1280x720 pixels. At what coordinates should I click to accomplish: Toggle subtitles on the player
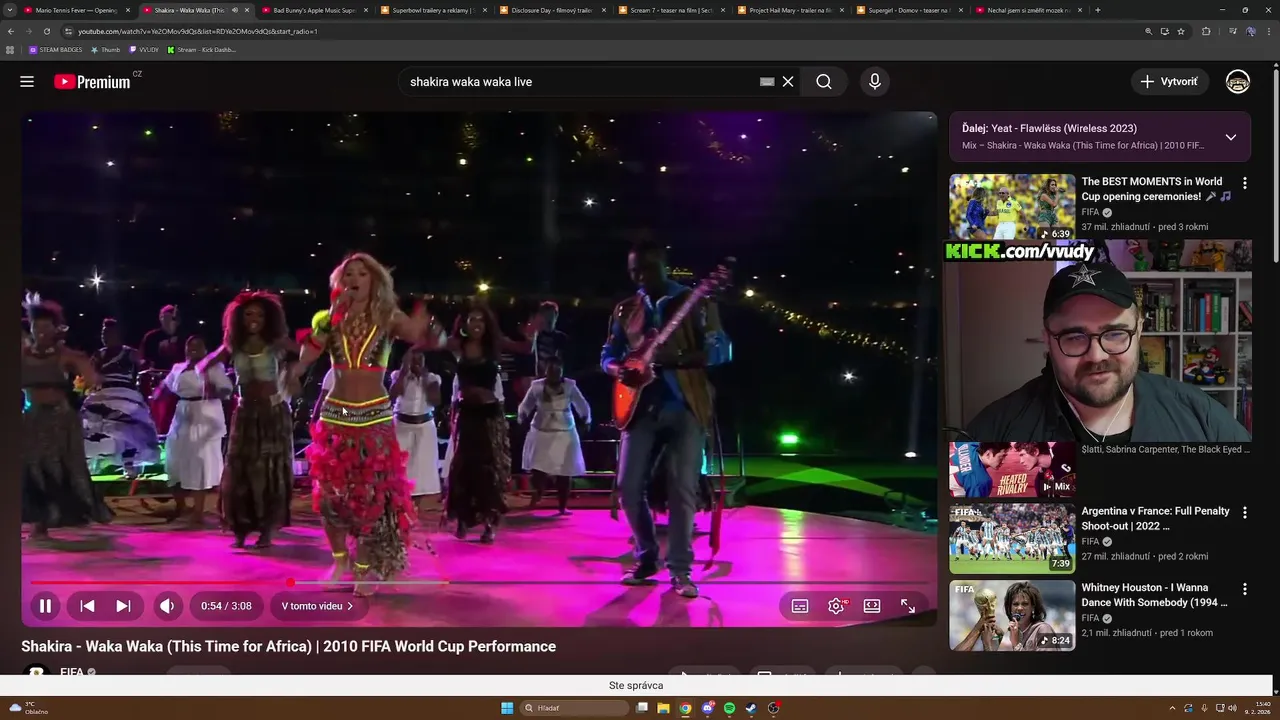tap(800, 606)
